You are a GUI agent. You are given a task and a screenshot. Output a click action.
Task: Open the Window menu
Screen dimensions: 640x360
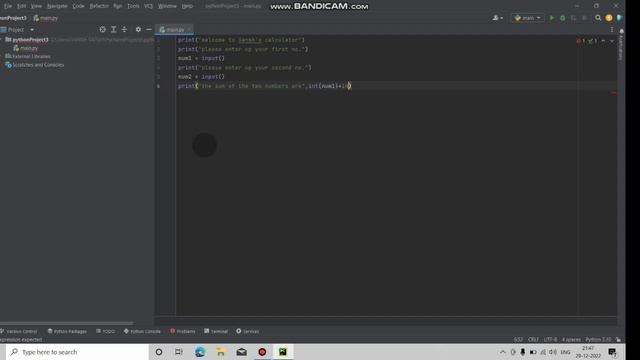tap(167, 6)
